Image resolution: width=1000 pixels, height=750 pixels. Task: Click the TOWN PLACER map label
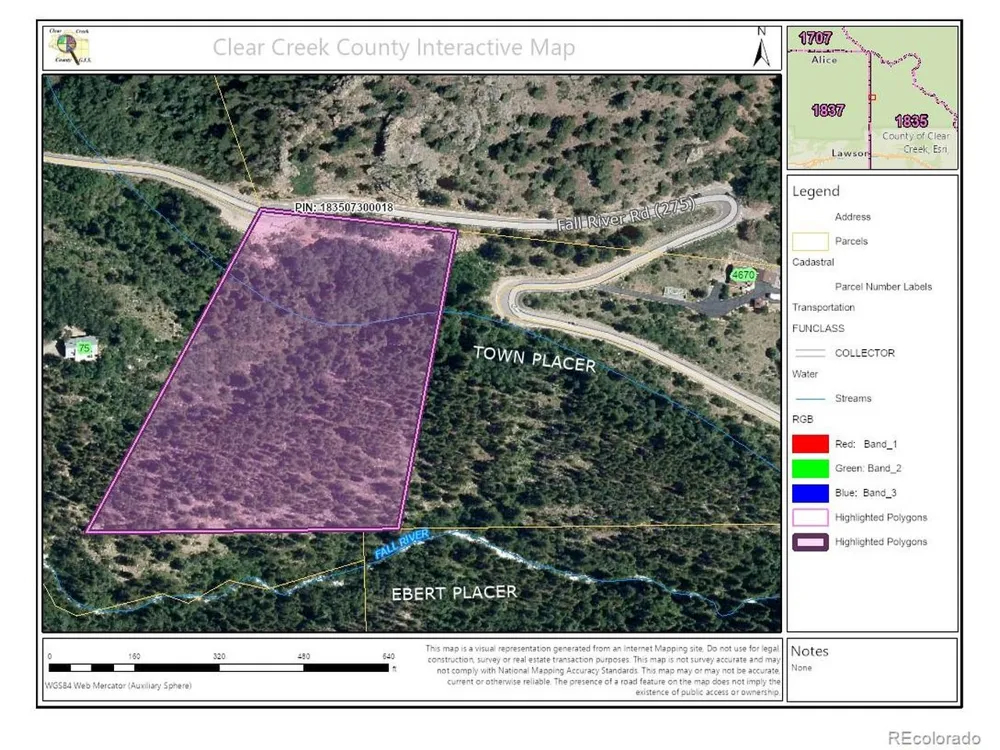[x=534, y=359]
